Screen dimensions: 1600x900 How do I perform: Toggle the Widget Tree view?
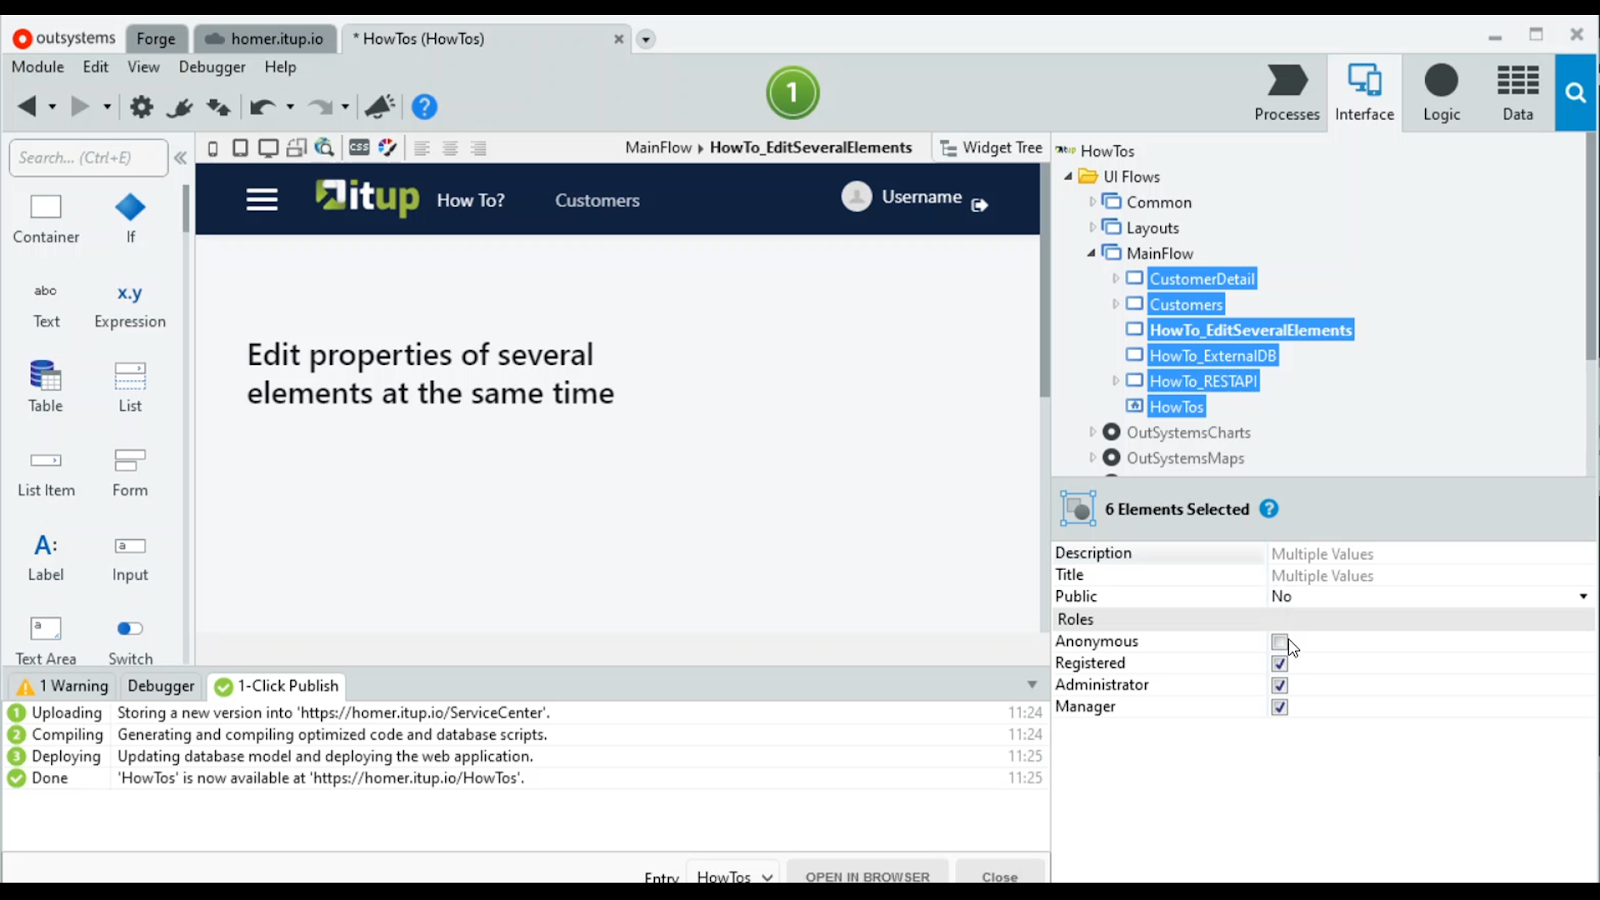pyautogui.click(x=991, y=148)
